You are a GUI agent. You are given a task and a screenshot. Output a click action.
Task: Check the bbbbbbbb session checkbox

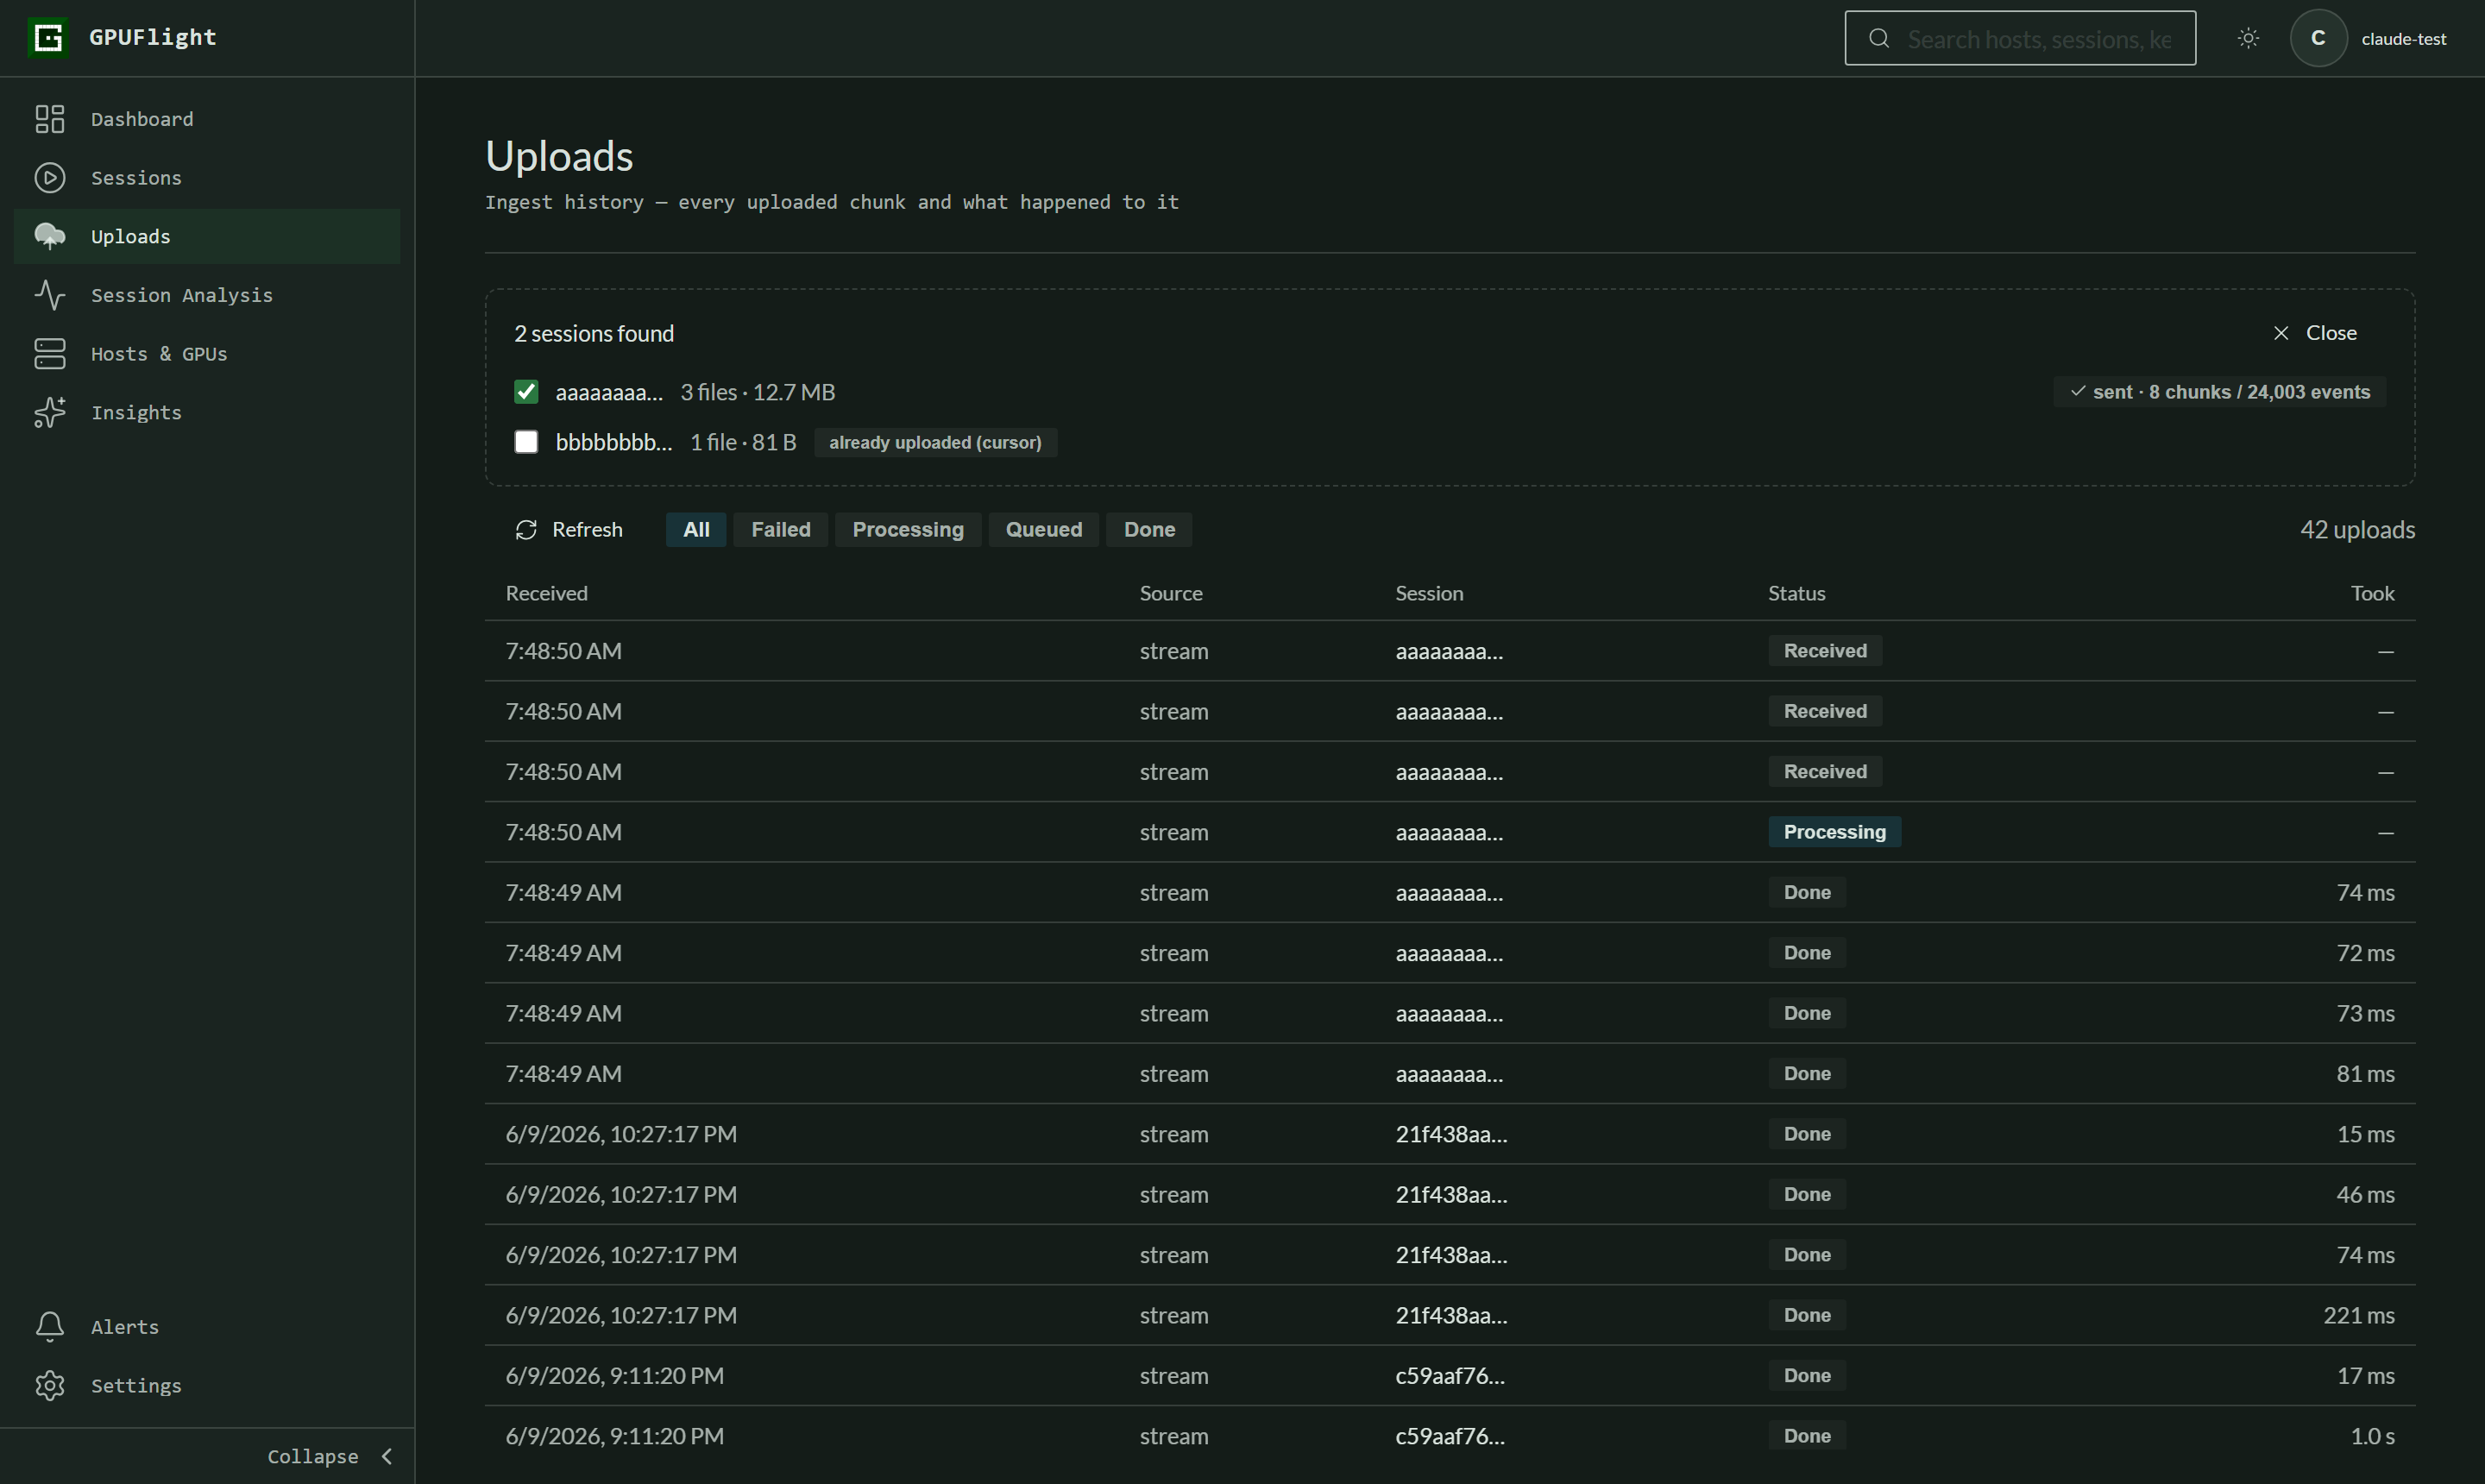click(526, 442)
